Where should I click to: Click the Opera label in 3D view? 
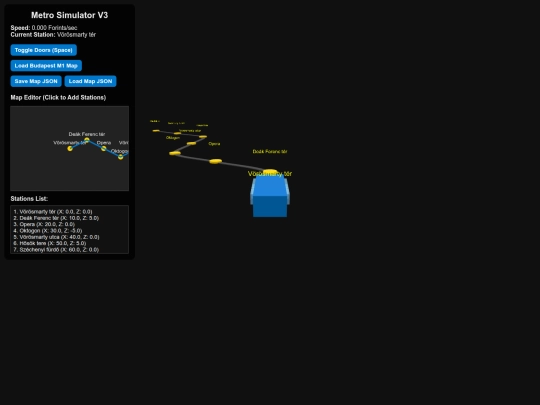[214, 144]
